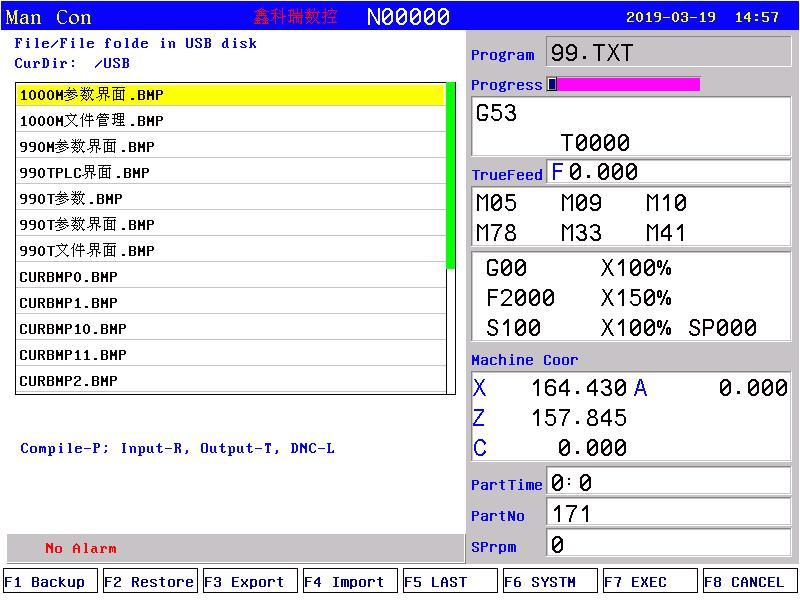Select file 990T文件界面.BMP
The height and width of the screenshot is (600, 800).
(x=231, y=251)
